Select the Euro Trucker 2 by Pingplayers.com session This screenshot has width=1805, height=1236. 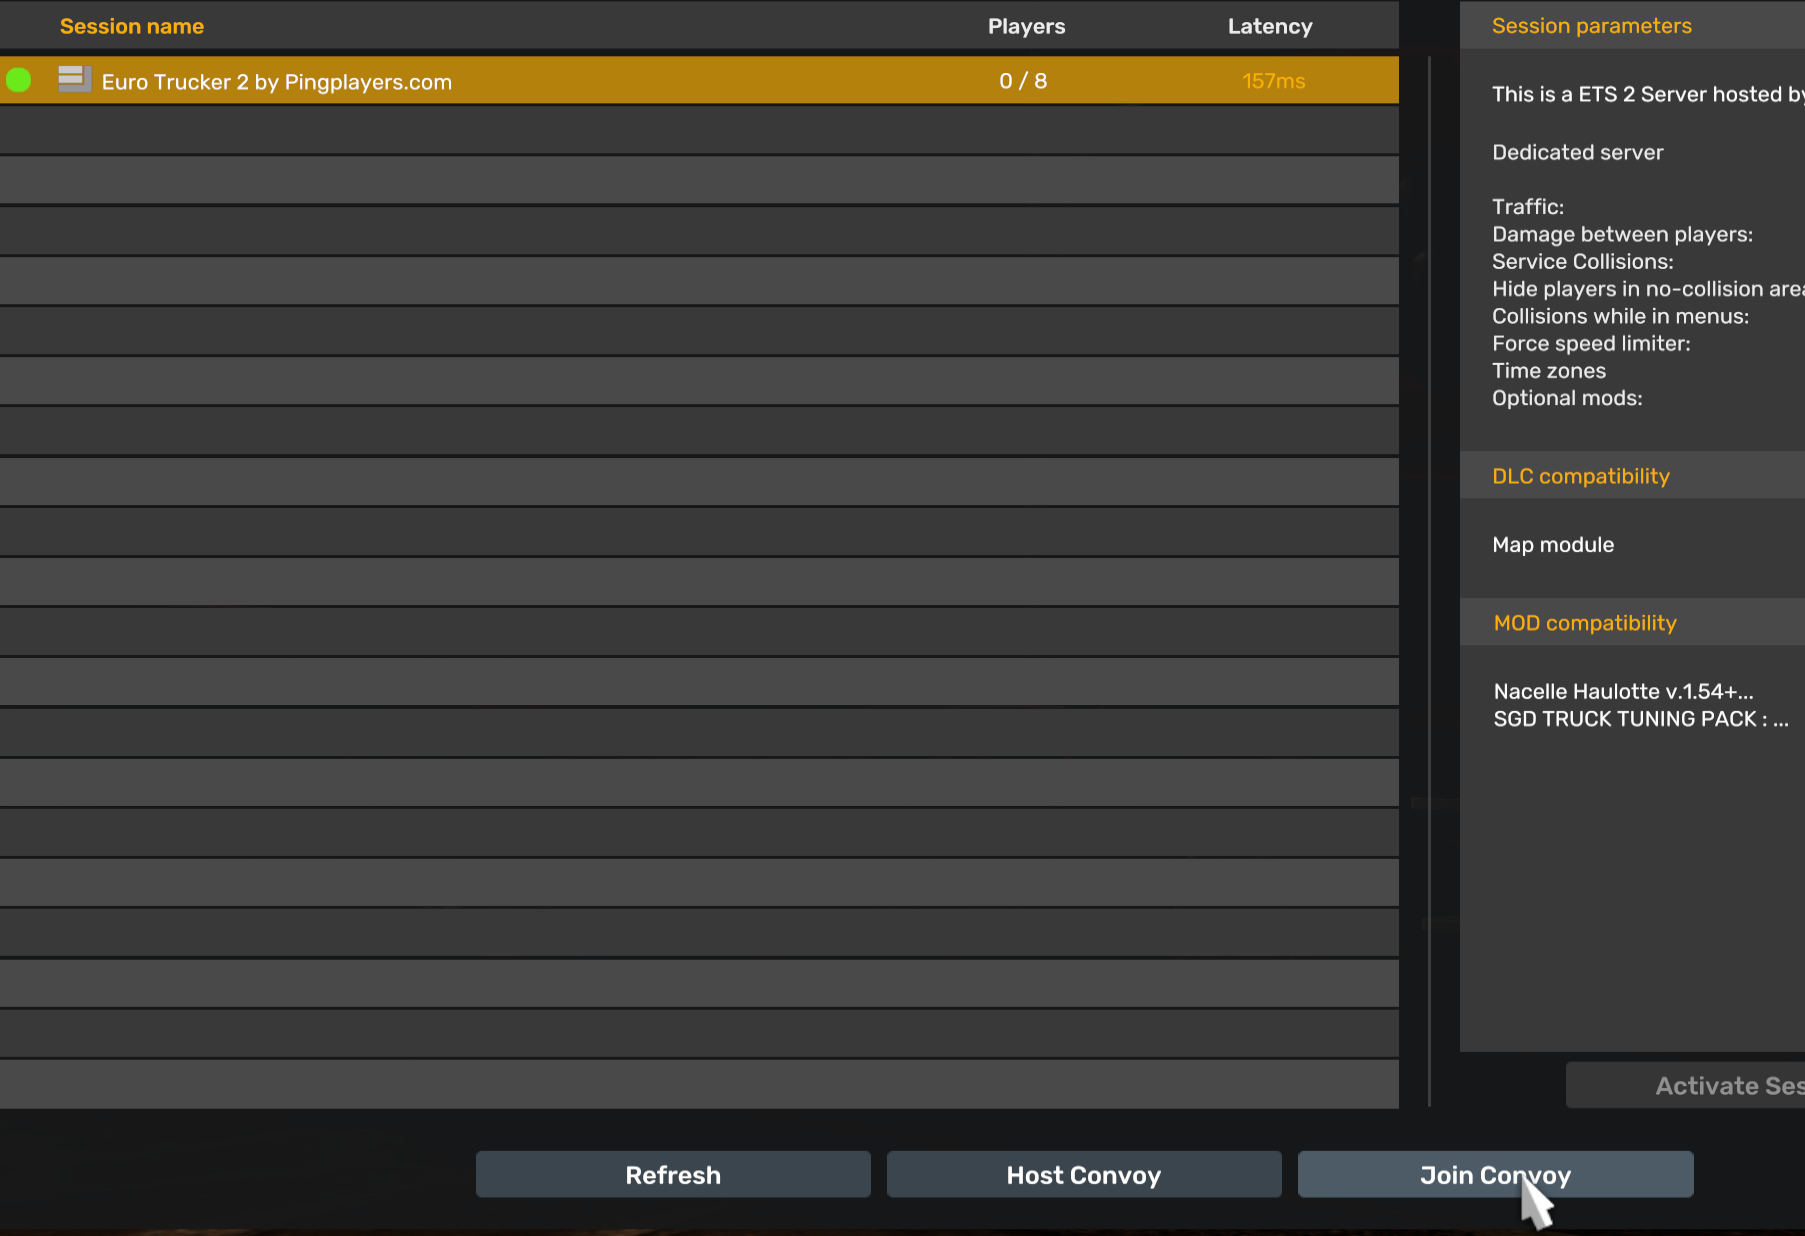click(699, 80)
